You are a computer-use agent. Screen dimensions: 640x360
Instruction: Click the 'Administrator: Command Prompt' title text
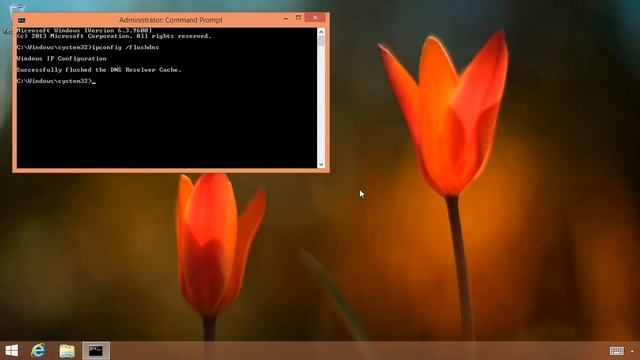(171, 20)
